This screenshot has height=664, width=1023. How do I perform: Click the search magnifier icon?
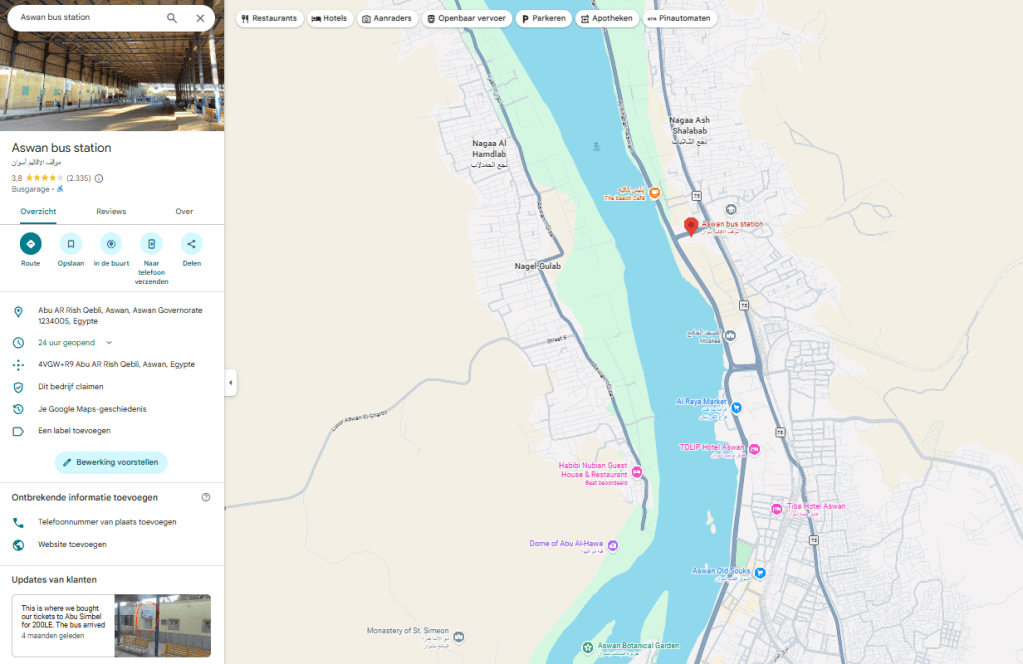click(172, 18)
